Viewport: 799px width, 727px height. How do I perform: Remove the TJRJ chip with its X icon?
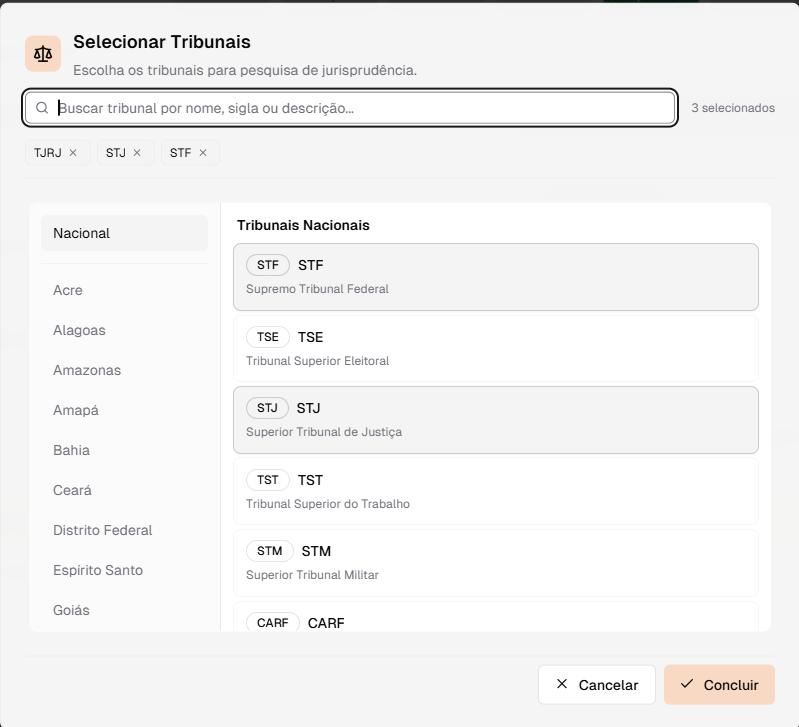coord(73,153)
